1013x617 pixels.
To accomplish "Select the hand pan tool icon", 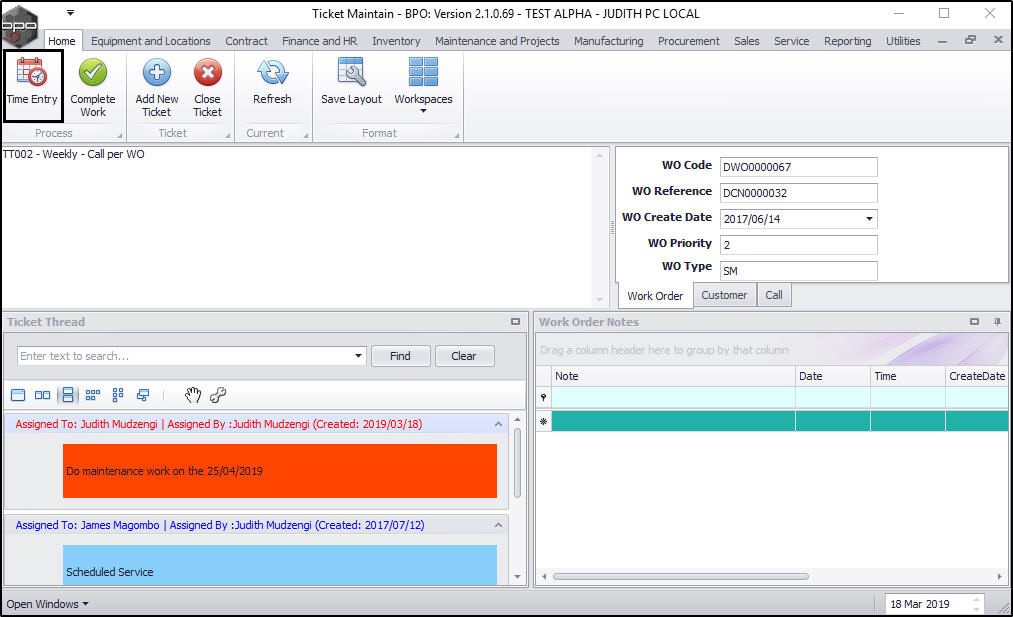I will click(193, 395).
